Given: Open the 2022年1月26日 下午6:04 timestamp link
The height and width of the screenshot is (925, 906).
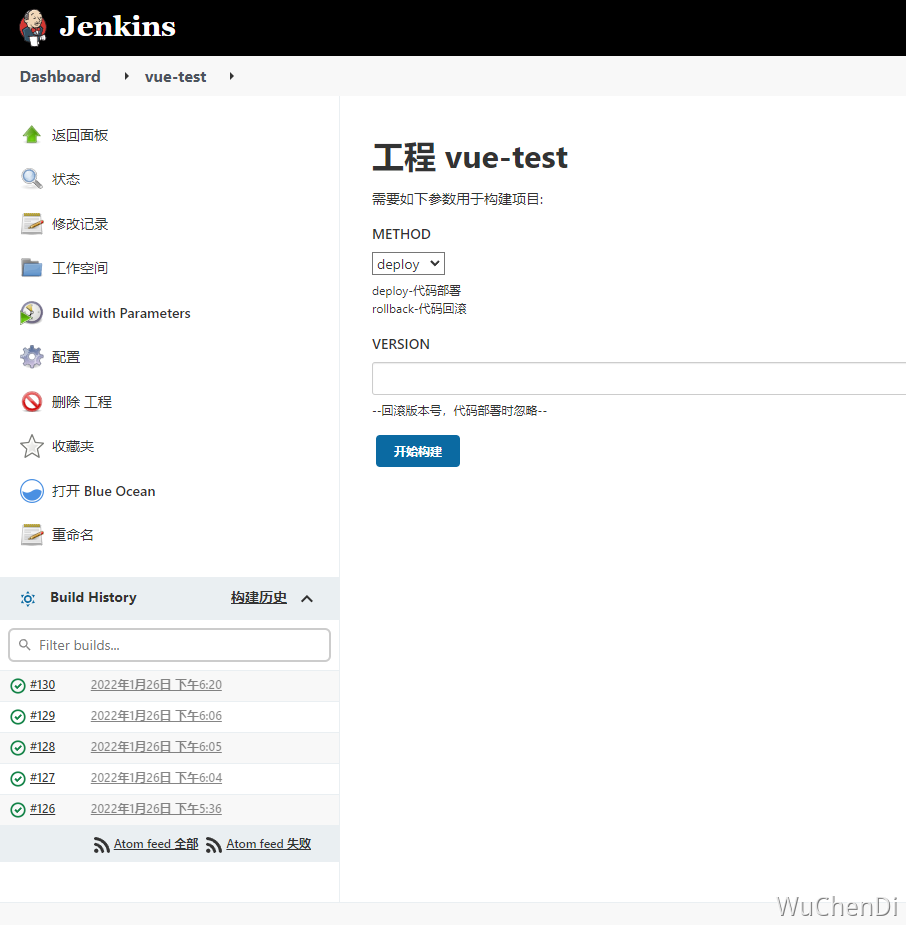Looking at the screenshot, I should [156, 778].
